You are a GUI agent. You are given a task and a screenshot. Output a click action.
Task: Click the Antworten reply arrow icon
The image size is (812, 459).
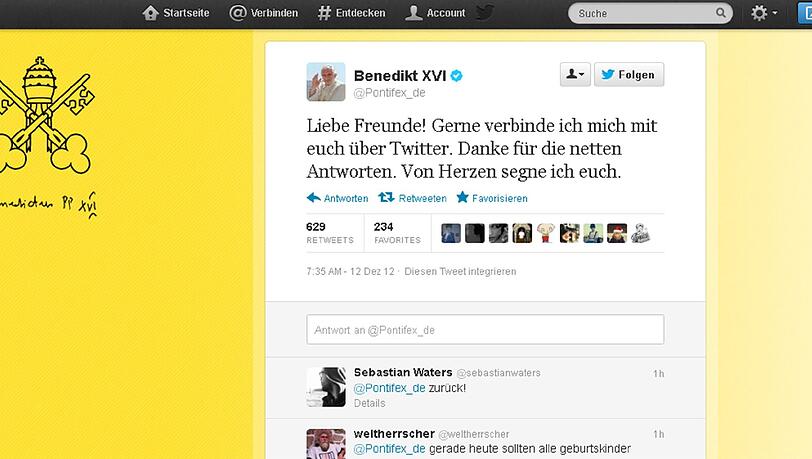313,197
